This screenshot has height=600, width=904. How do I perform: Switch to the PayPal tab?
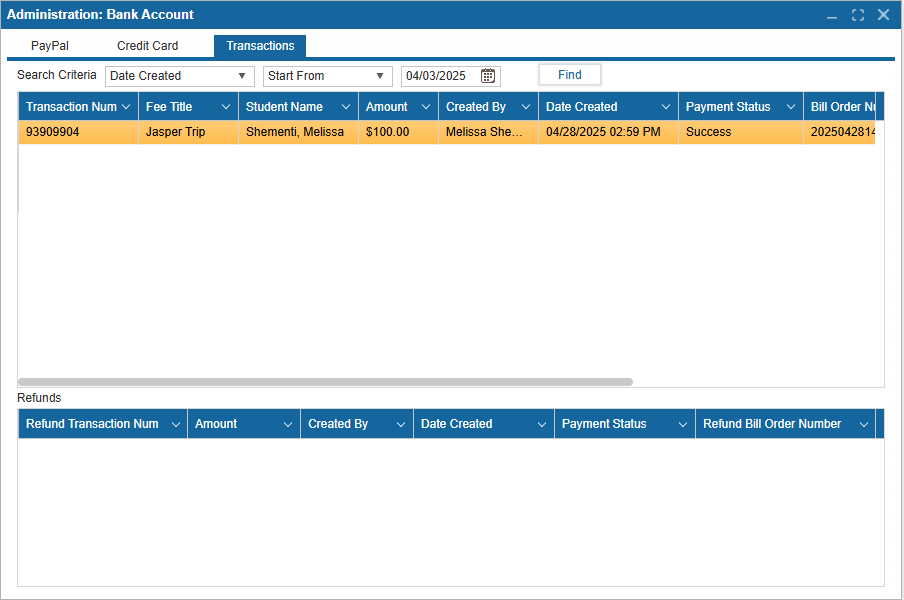[x=49, y=45]
